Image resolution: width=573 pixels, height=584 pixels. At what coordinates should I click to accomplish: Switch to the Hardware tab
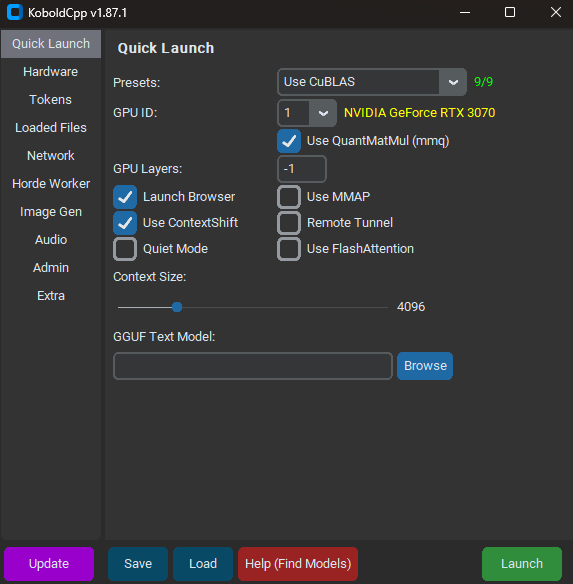point(51,72)
